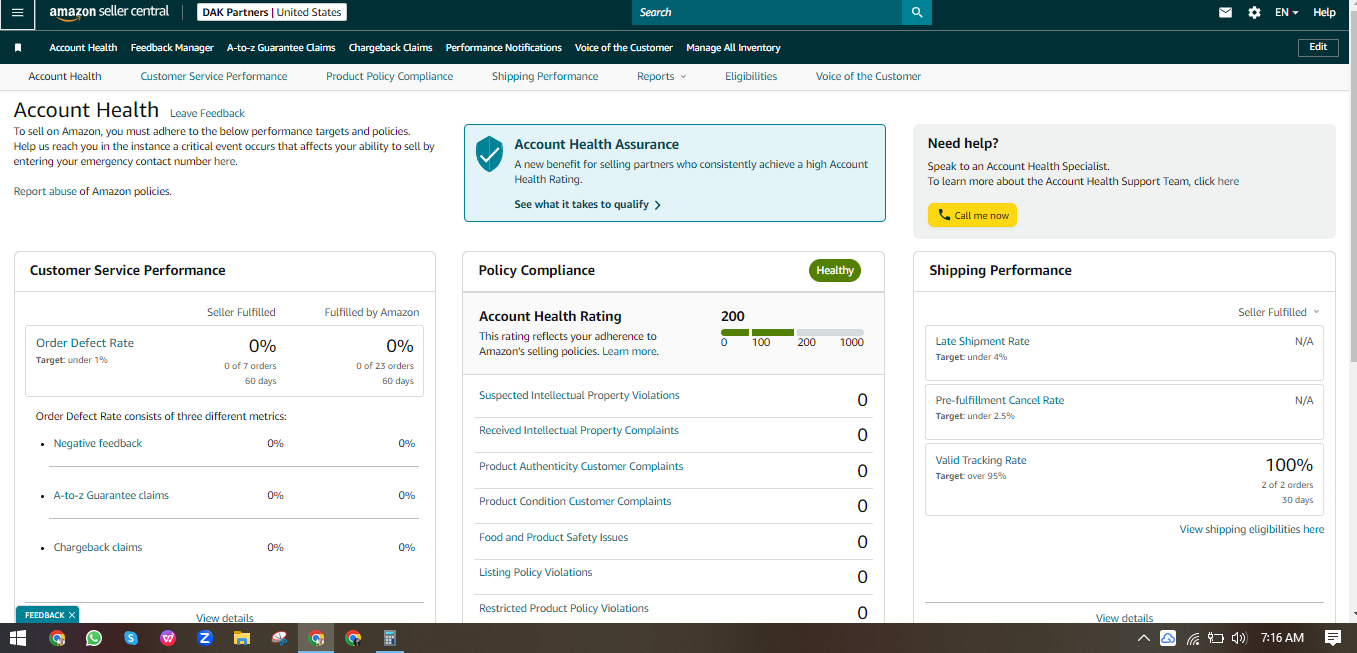The image size is (1357, 653).
Task: Open the DAK Partners account switcher
Action: coord(270,13)
